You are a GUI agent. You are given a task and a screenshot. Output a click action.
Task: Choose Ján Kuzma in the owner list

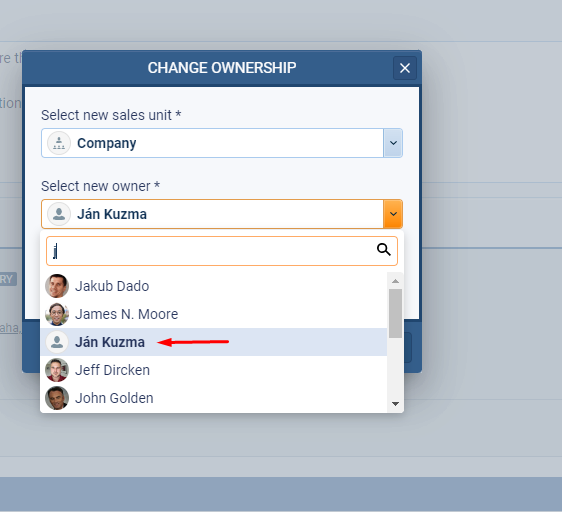pyautogui.click(x=214, y=342)
